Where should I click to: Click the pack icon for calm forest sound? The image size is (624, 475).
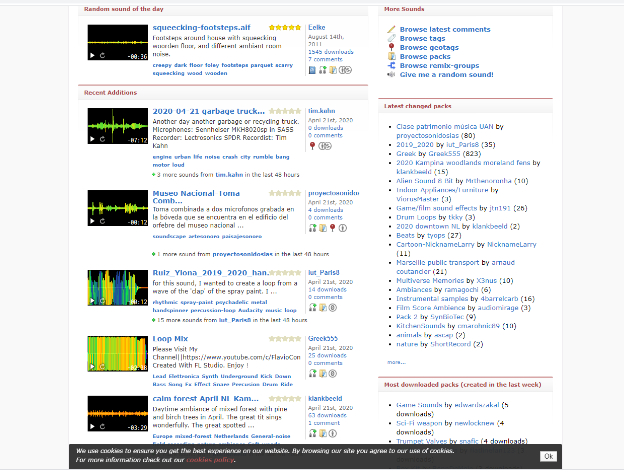point(323,433)
